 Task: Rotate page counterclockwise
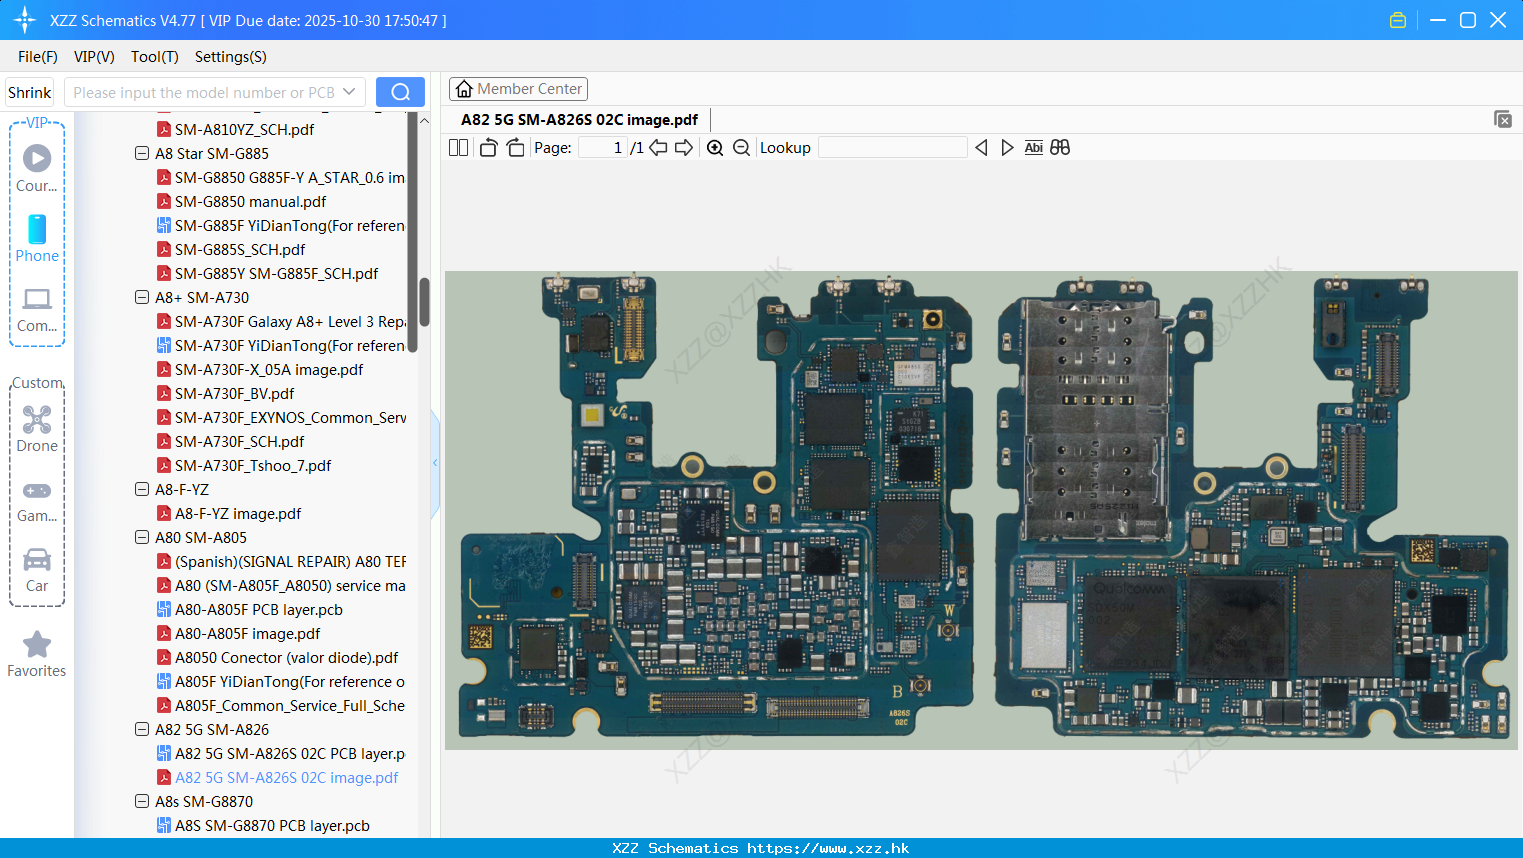click(x=488, y=147)
